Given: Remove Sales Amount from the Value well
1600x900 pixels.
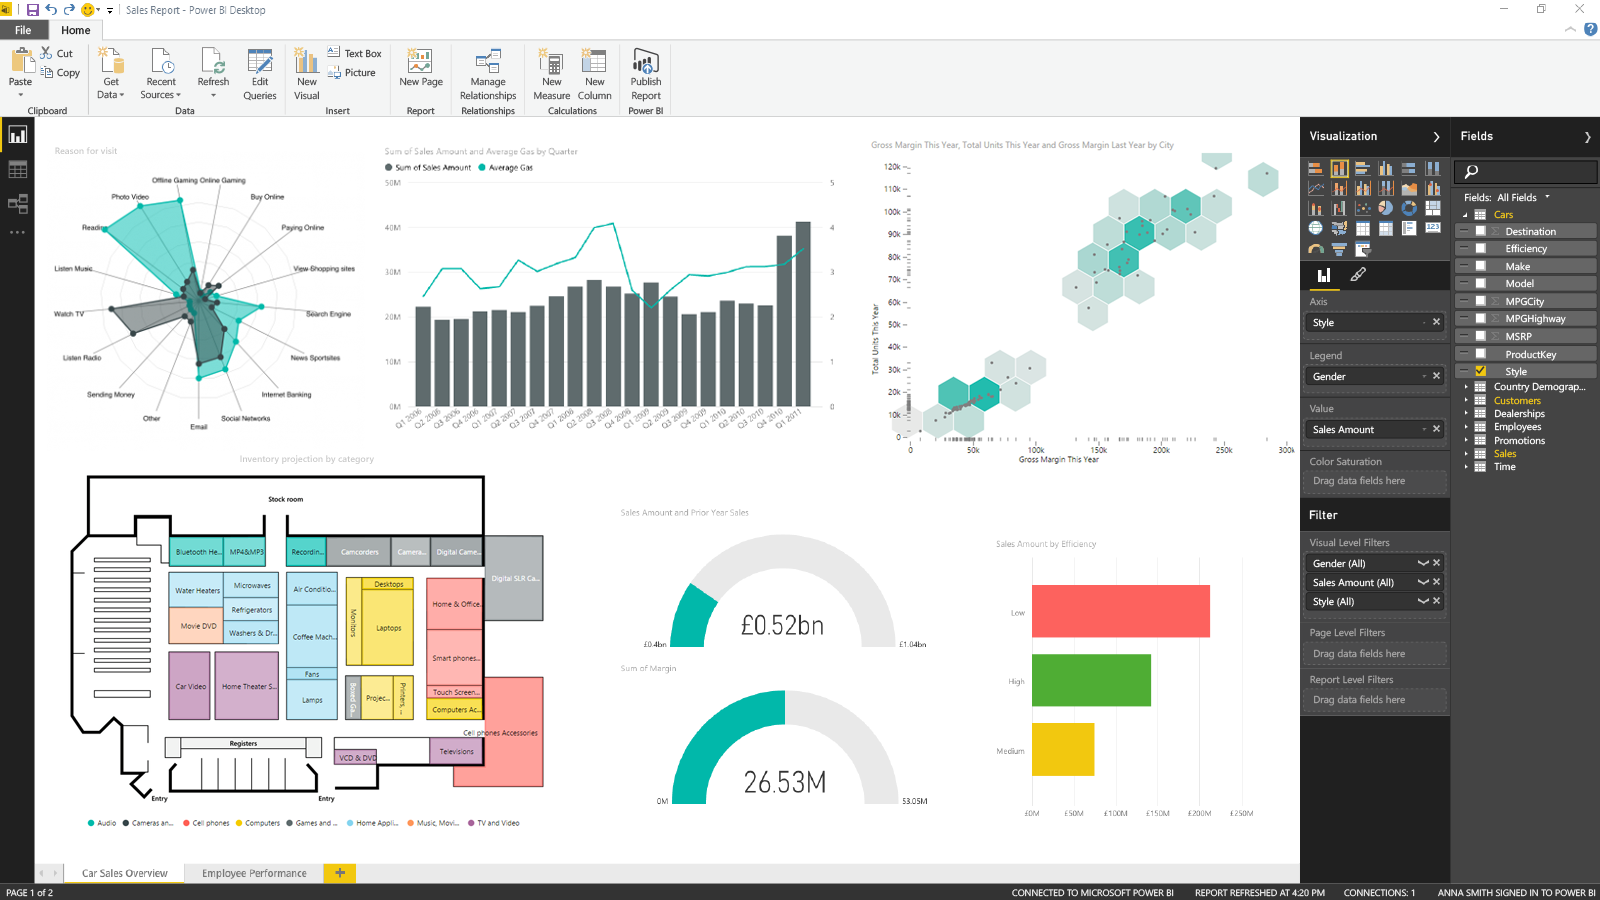Looking at the screenshot, I should (x=1437, y=429).
